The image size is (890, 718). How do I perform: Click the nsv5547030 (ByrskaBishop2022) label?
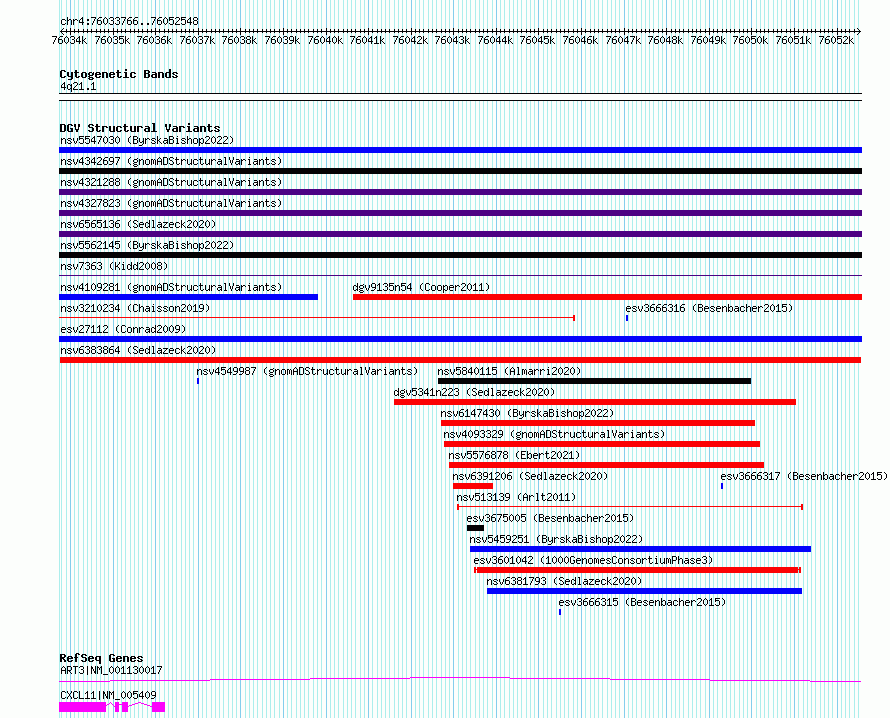147,140
